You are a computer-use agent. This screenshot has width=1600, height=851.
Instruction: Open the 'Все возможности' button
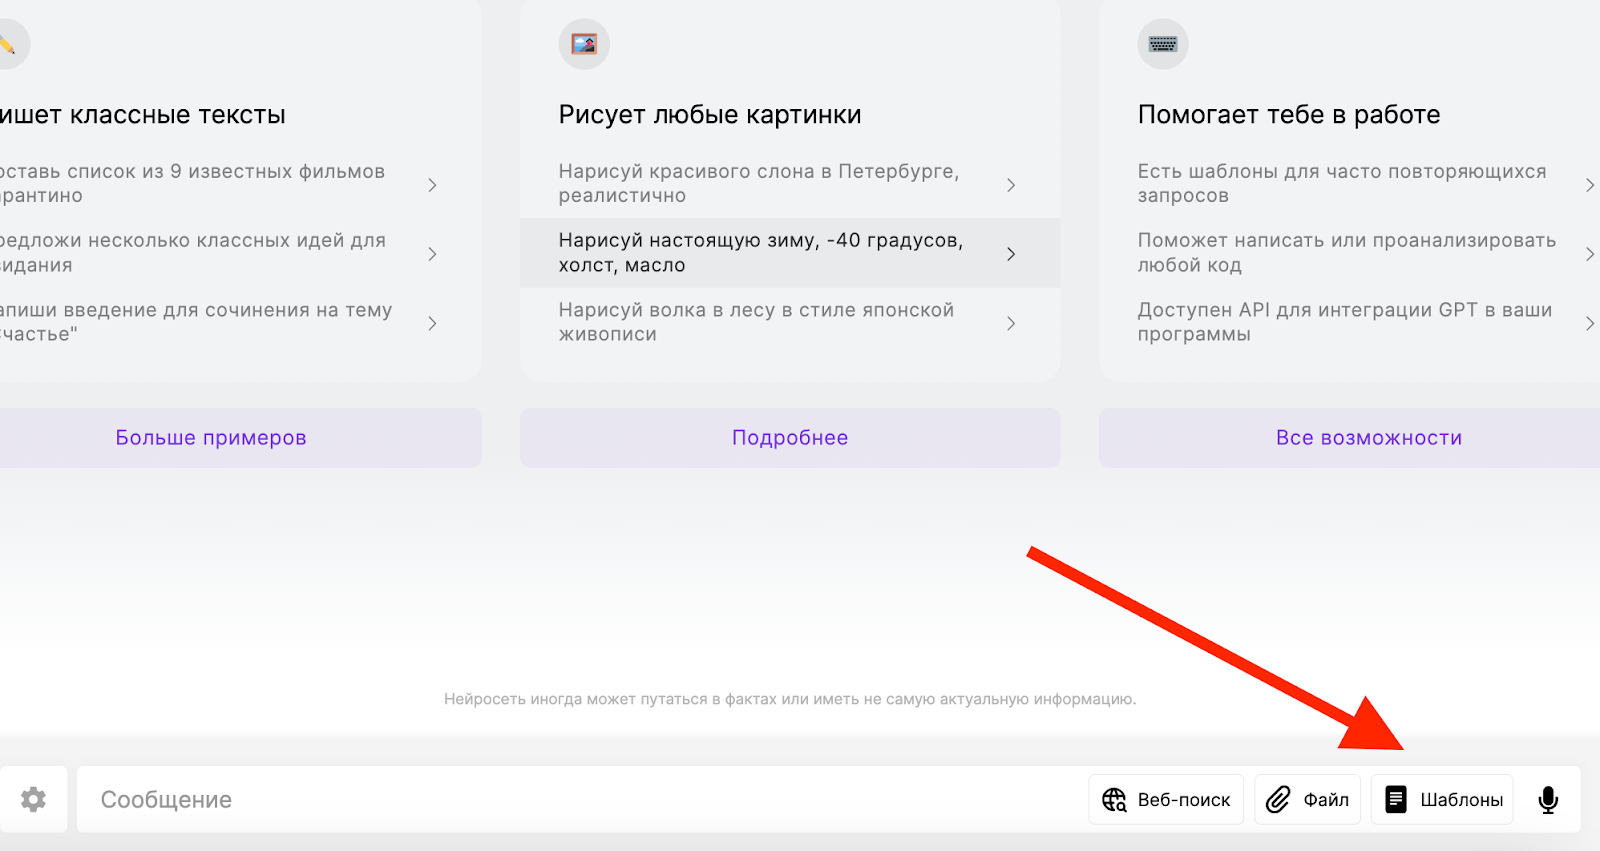[x=1368, y=438]
